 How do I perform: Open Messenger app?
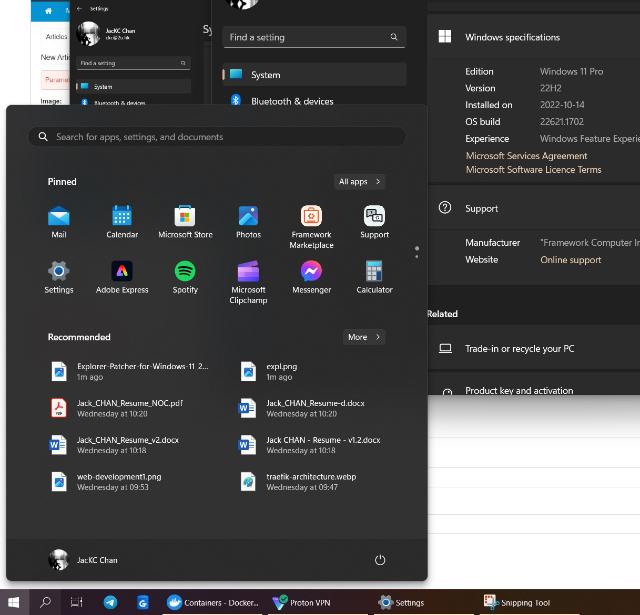pyautogui.click(x=311, y=277)
